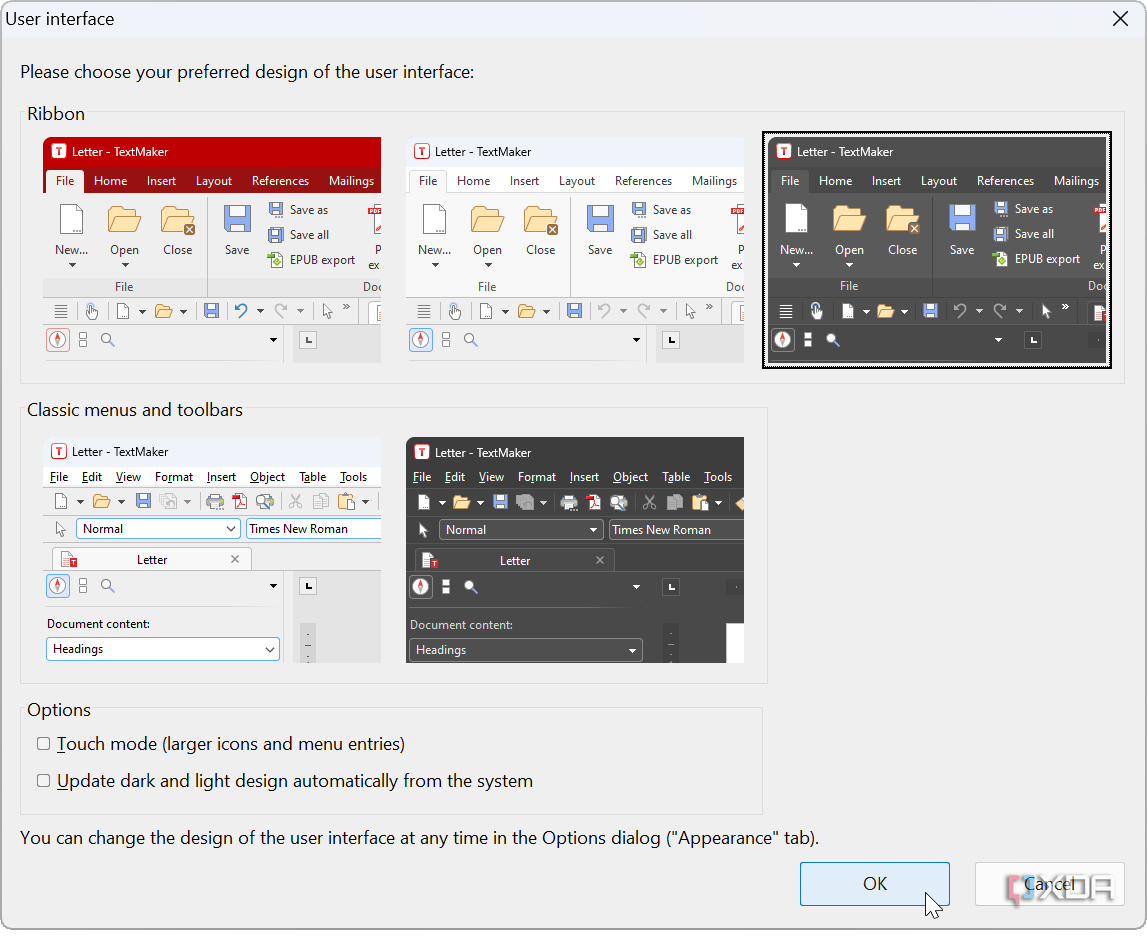Toggle Update dark and light design automatically checkbox
The image size is (1147, 940).
click(x=44, y=781)
